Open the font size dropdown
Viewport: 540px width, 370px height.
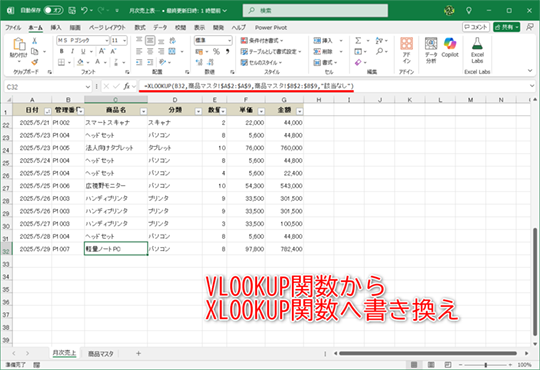[124, 41]
